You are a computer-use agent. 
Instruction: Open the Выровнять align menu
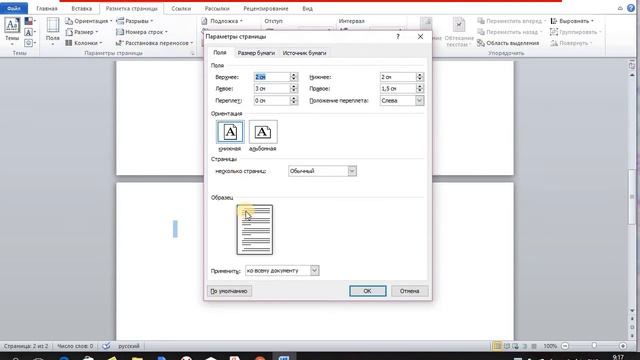(x=572, y=21)
